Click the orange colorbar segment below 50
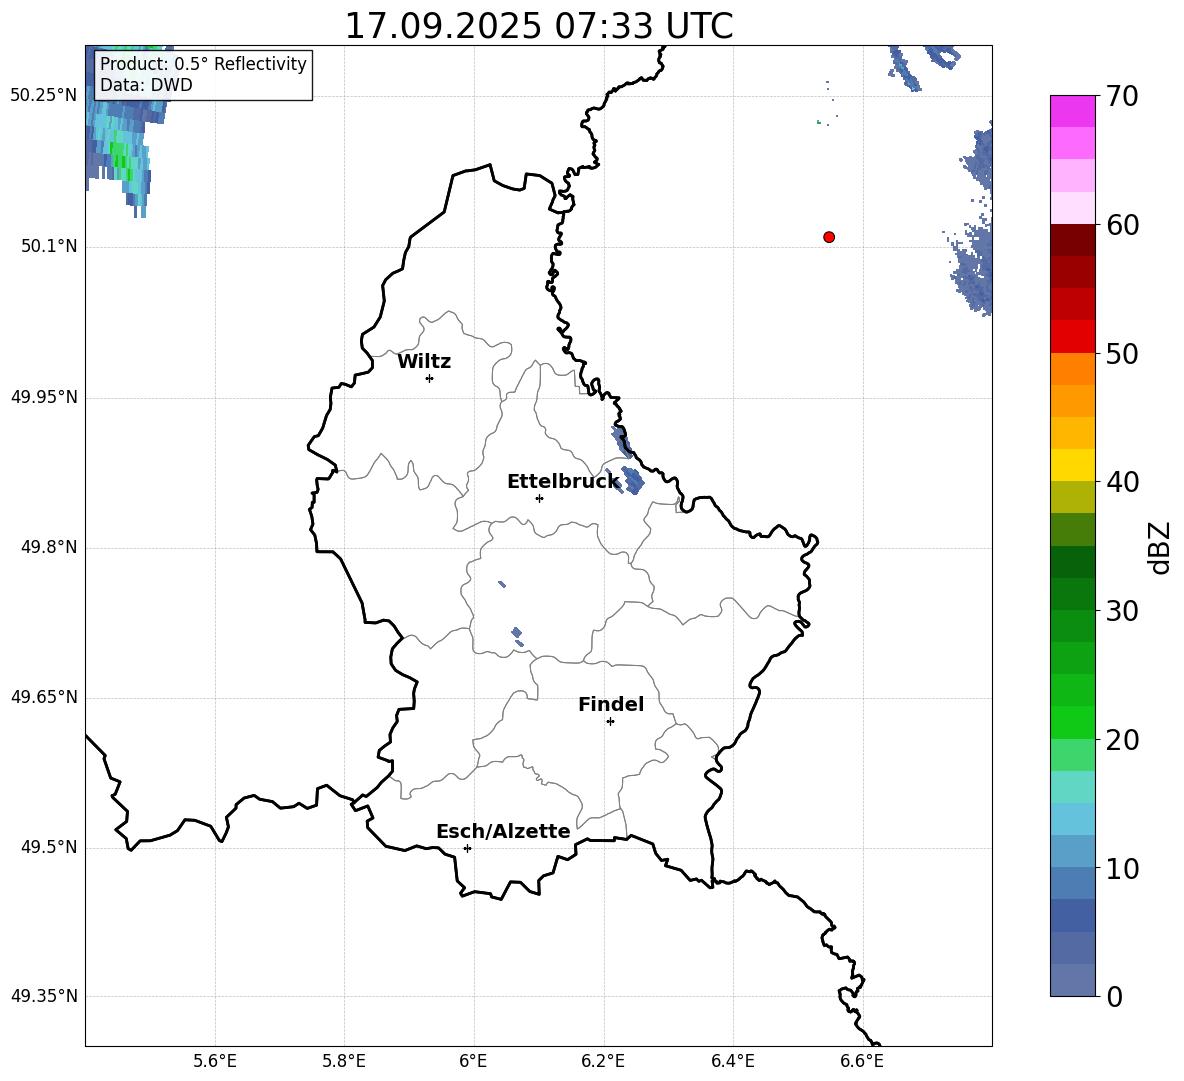 click(x=1072, y=369)
